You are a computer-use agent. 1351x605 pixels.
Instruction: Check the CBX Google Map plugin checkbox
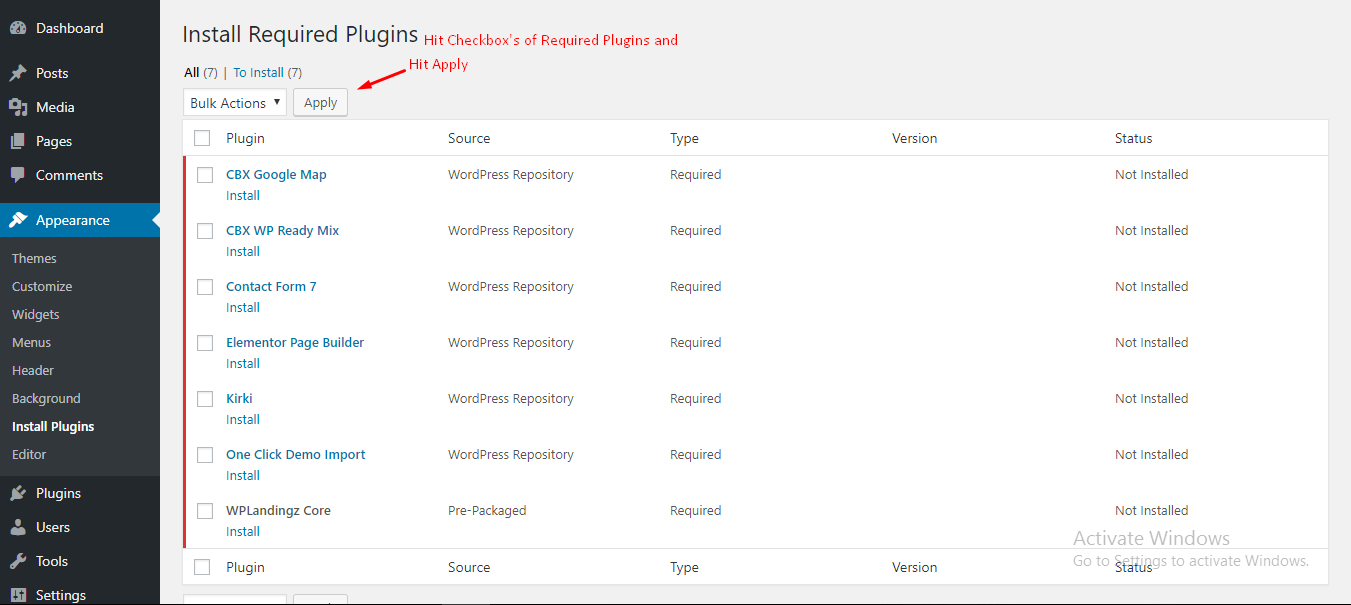(205, 175)
